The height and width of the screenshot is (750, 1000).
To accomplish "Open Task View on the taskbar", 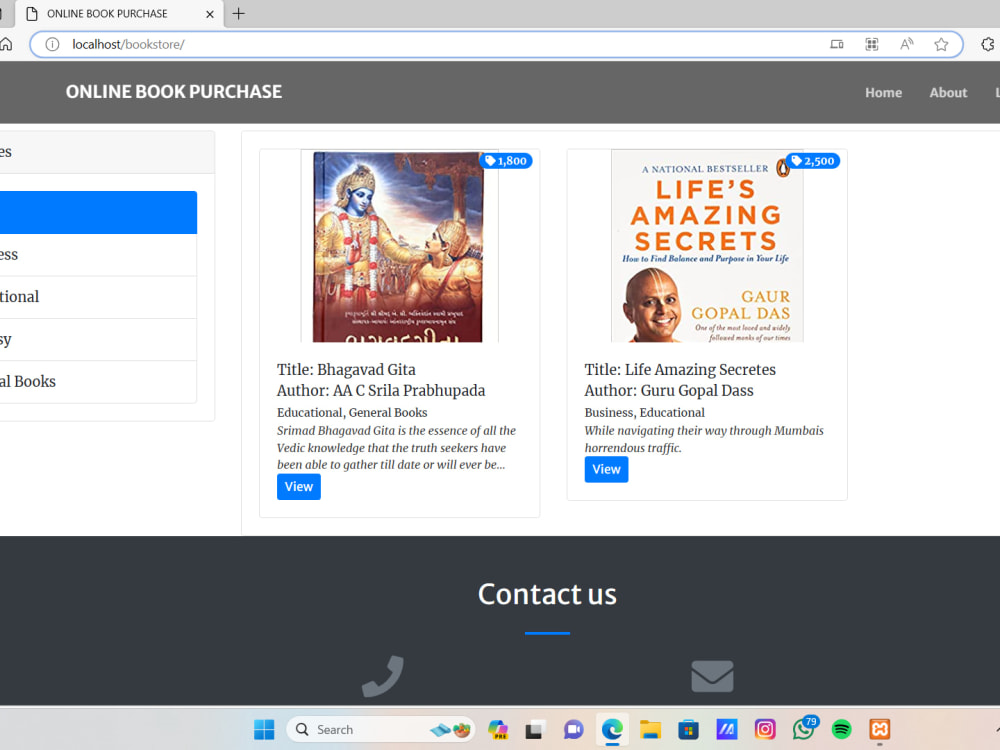I will click(534, 730).
